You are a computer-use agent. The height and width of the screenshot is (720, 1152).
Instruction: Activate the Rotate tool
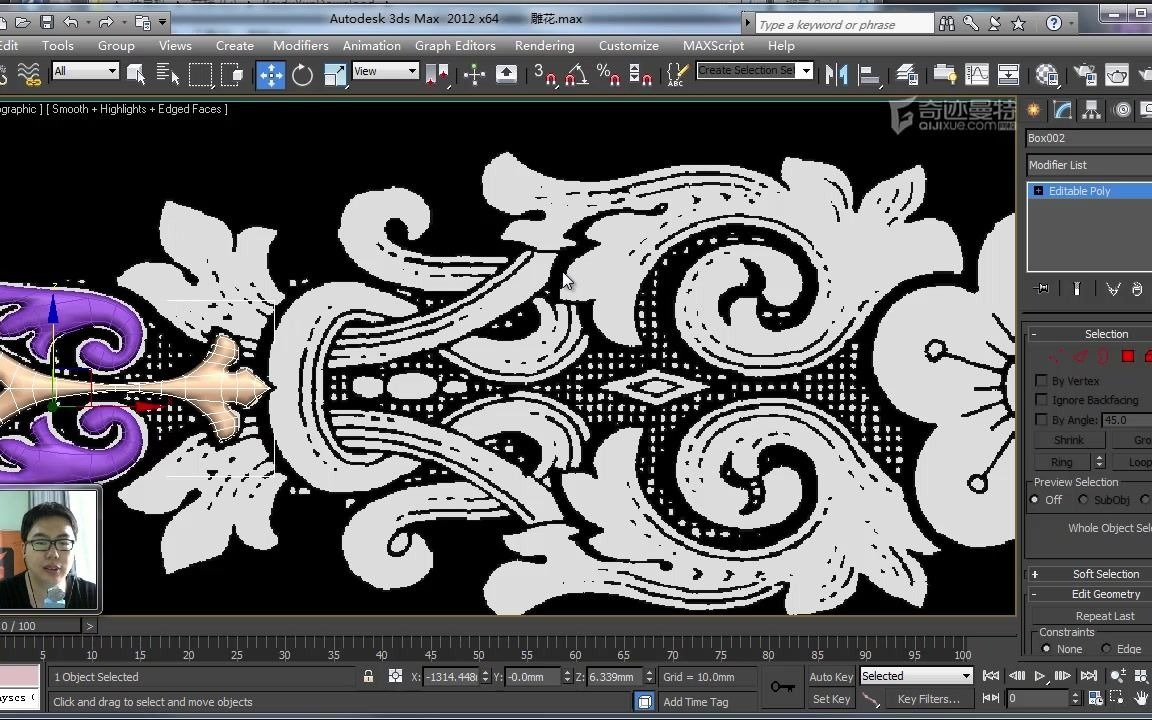[302, 74]
